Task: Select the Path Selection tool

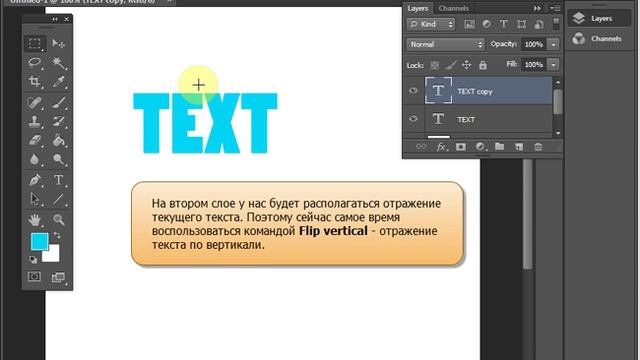Action: pyautogui.click(x=35, y=199)
